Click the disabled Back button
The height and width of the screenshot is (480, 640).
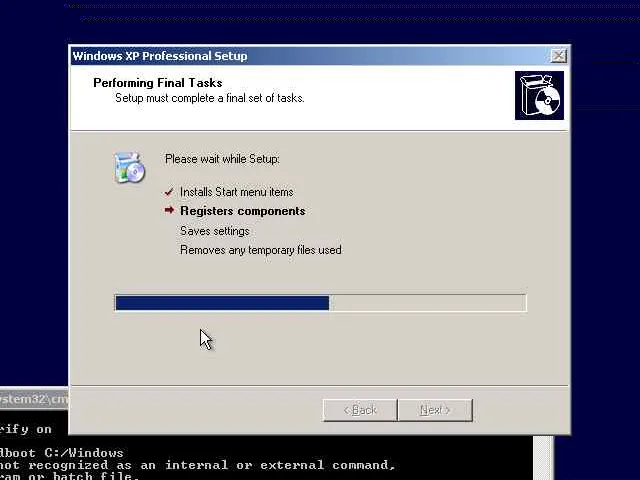click(360, 410)
